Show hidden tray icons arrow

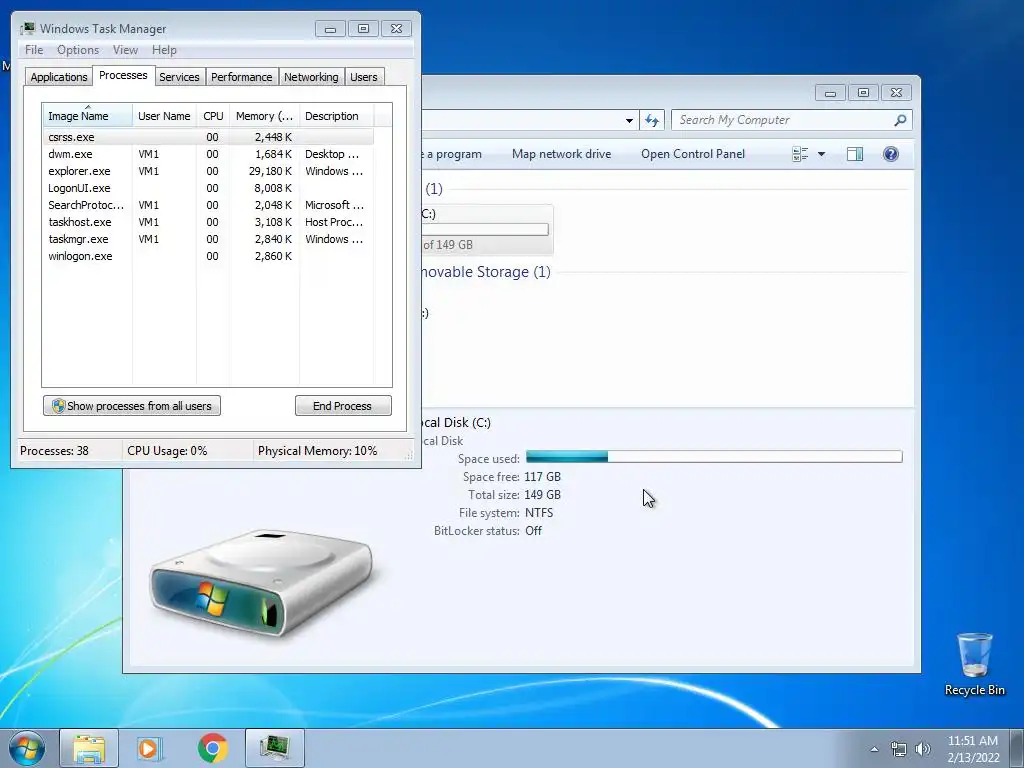[874, 749]
